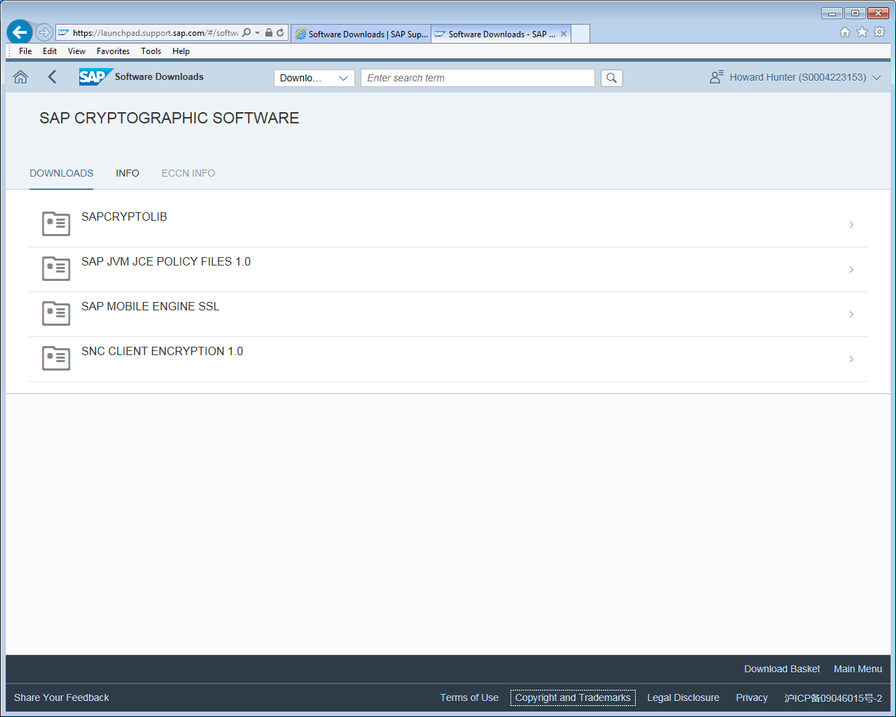Click the back chevron next to the SAP logo

pos(52,77)
